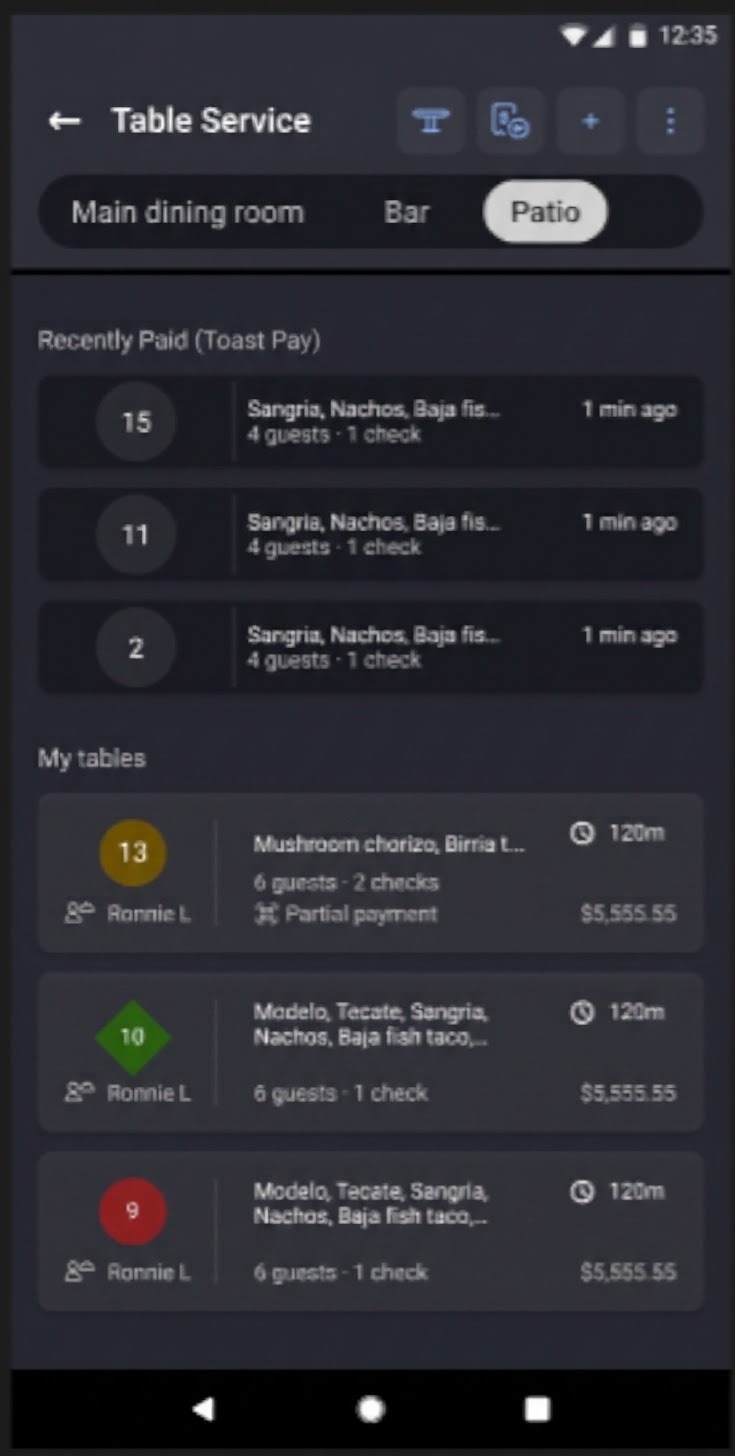Tap the Android back navigation triangle
This screenshot has height=1456, width=735.
[203, 1409]
